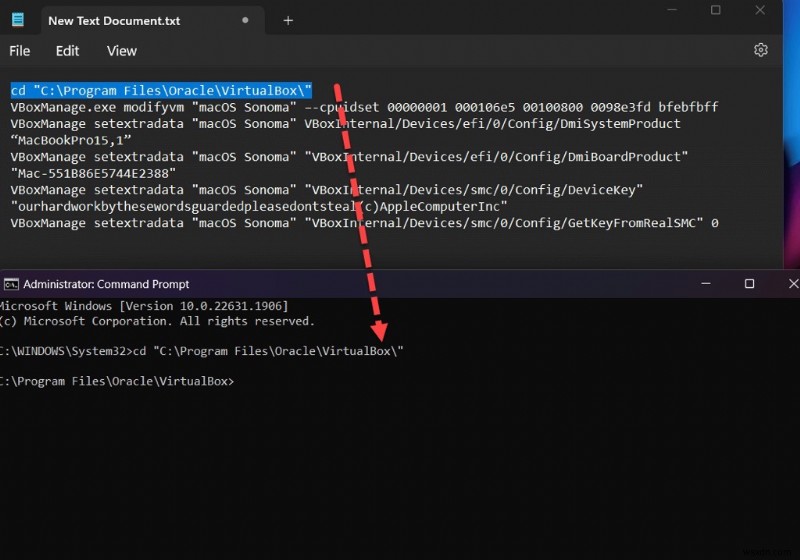Click the C:\Program Files\Oracle\VirtualBox> prompt
Viewport: 800px width, 560px height.
(x=117, y=381)
